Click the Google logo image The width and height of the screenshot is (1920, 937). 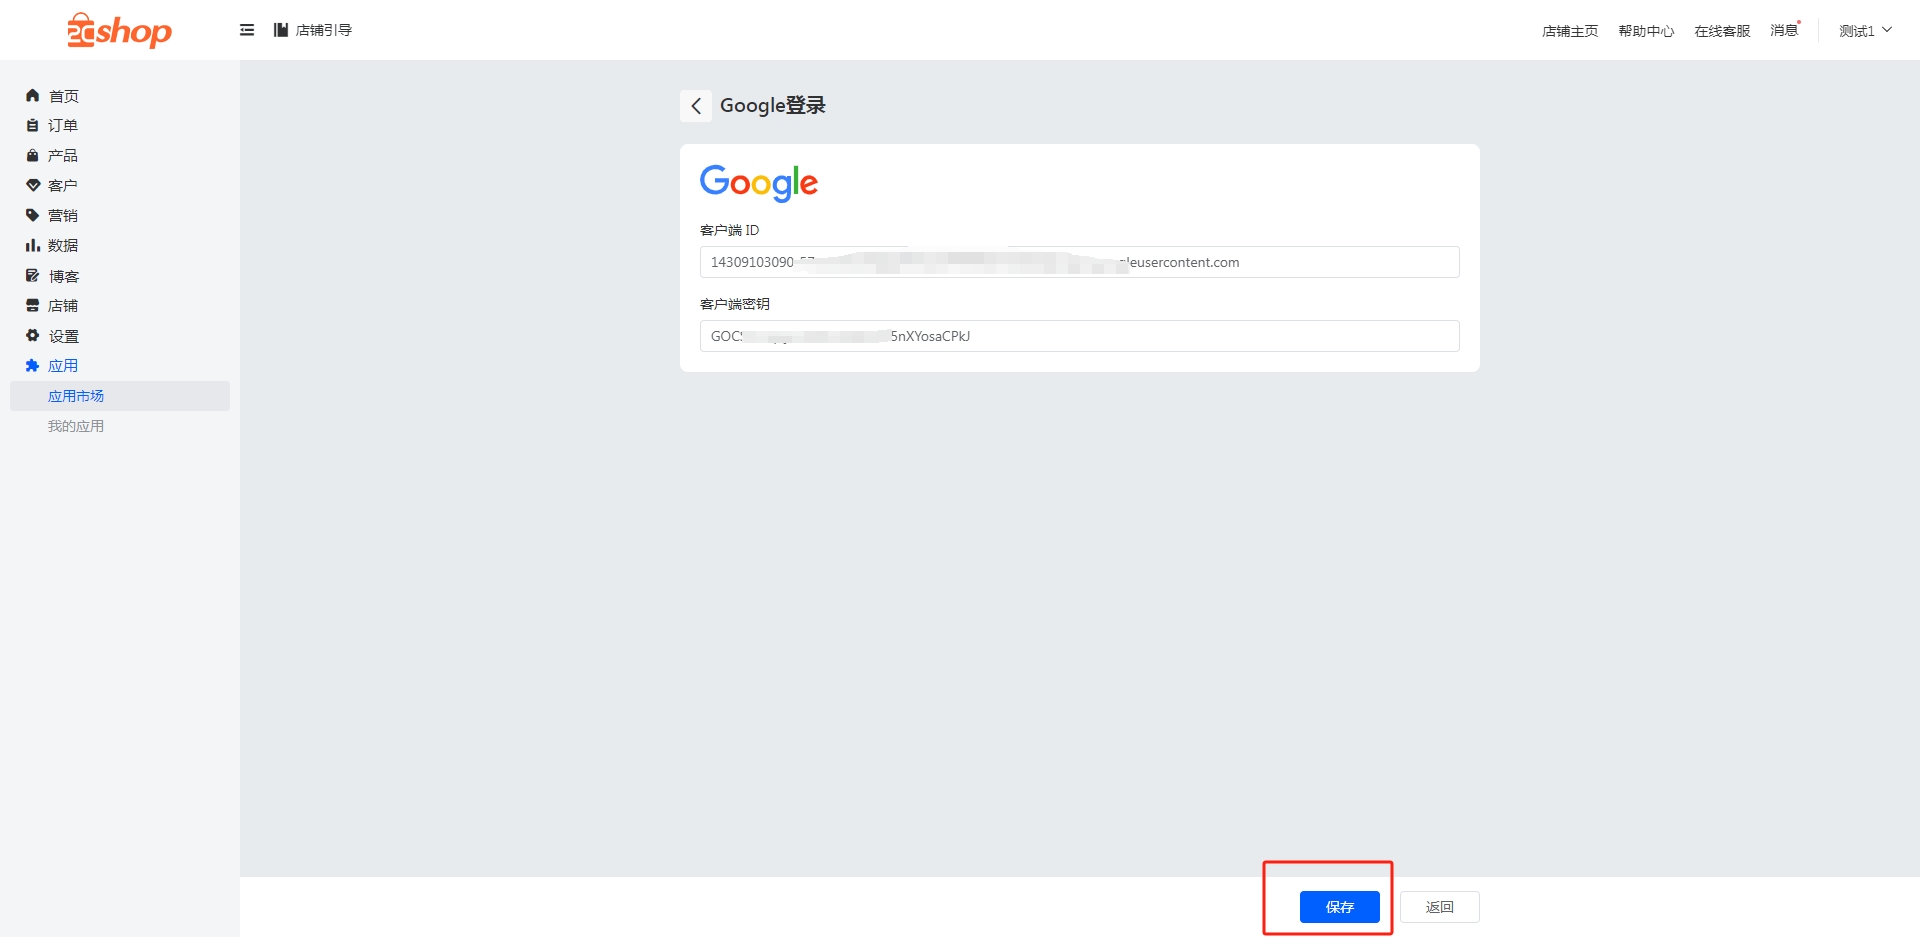tap(759, 183)
